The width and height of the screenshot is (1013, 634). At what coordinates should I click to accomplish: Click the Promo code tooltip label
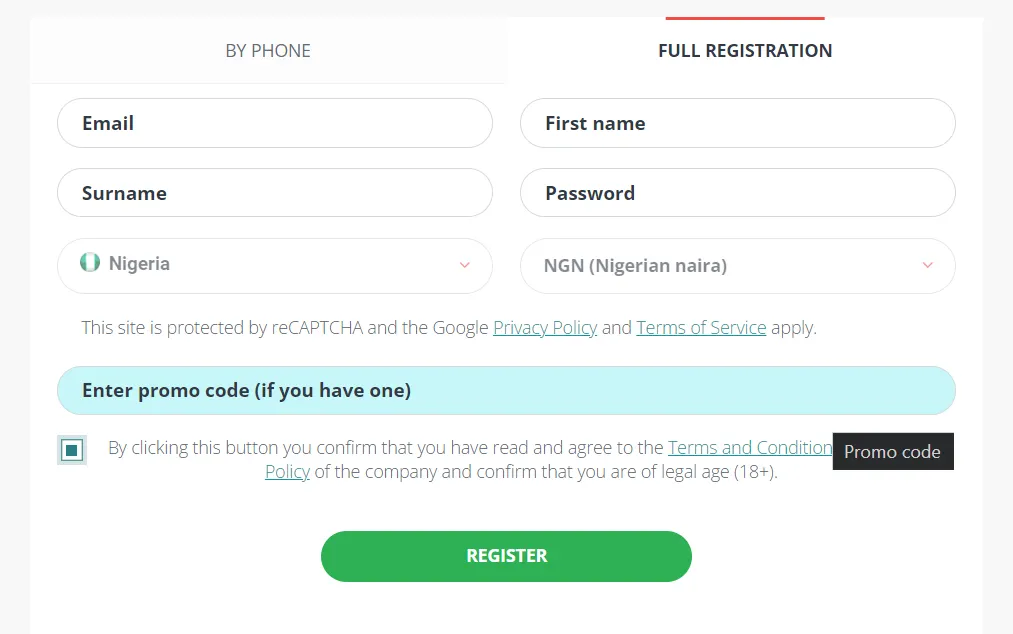(x=892, y=451)
